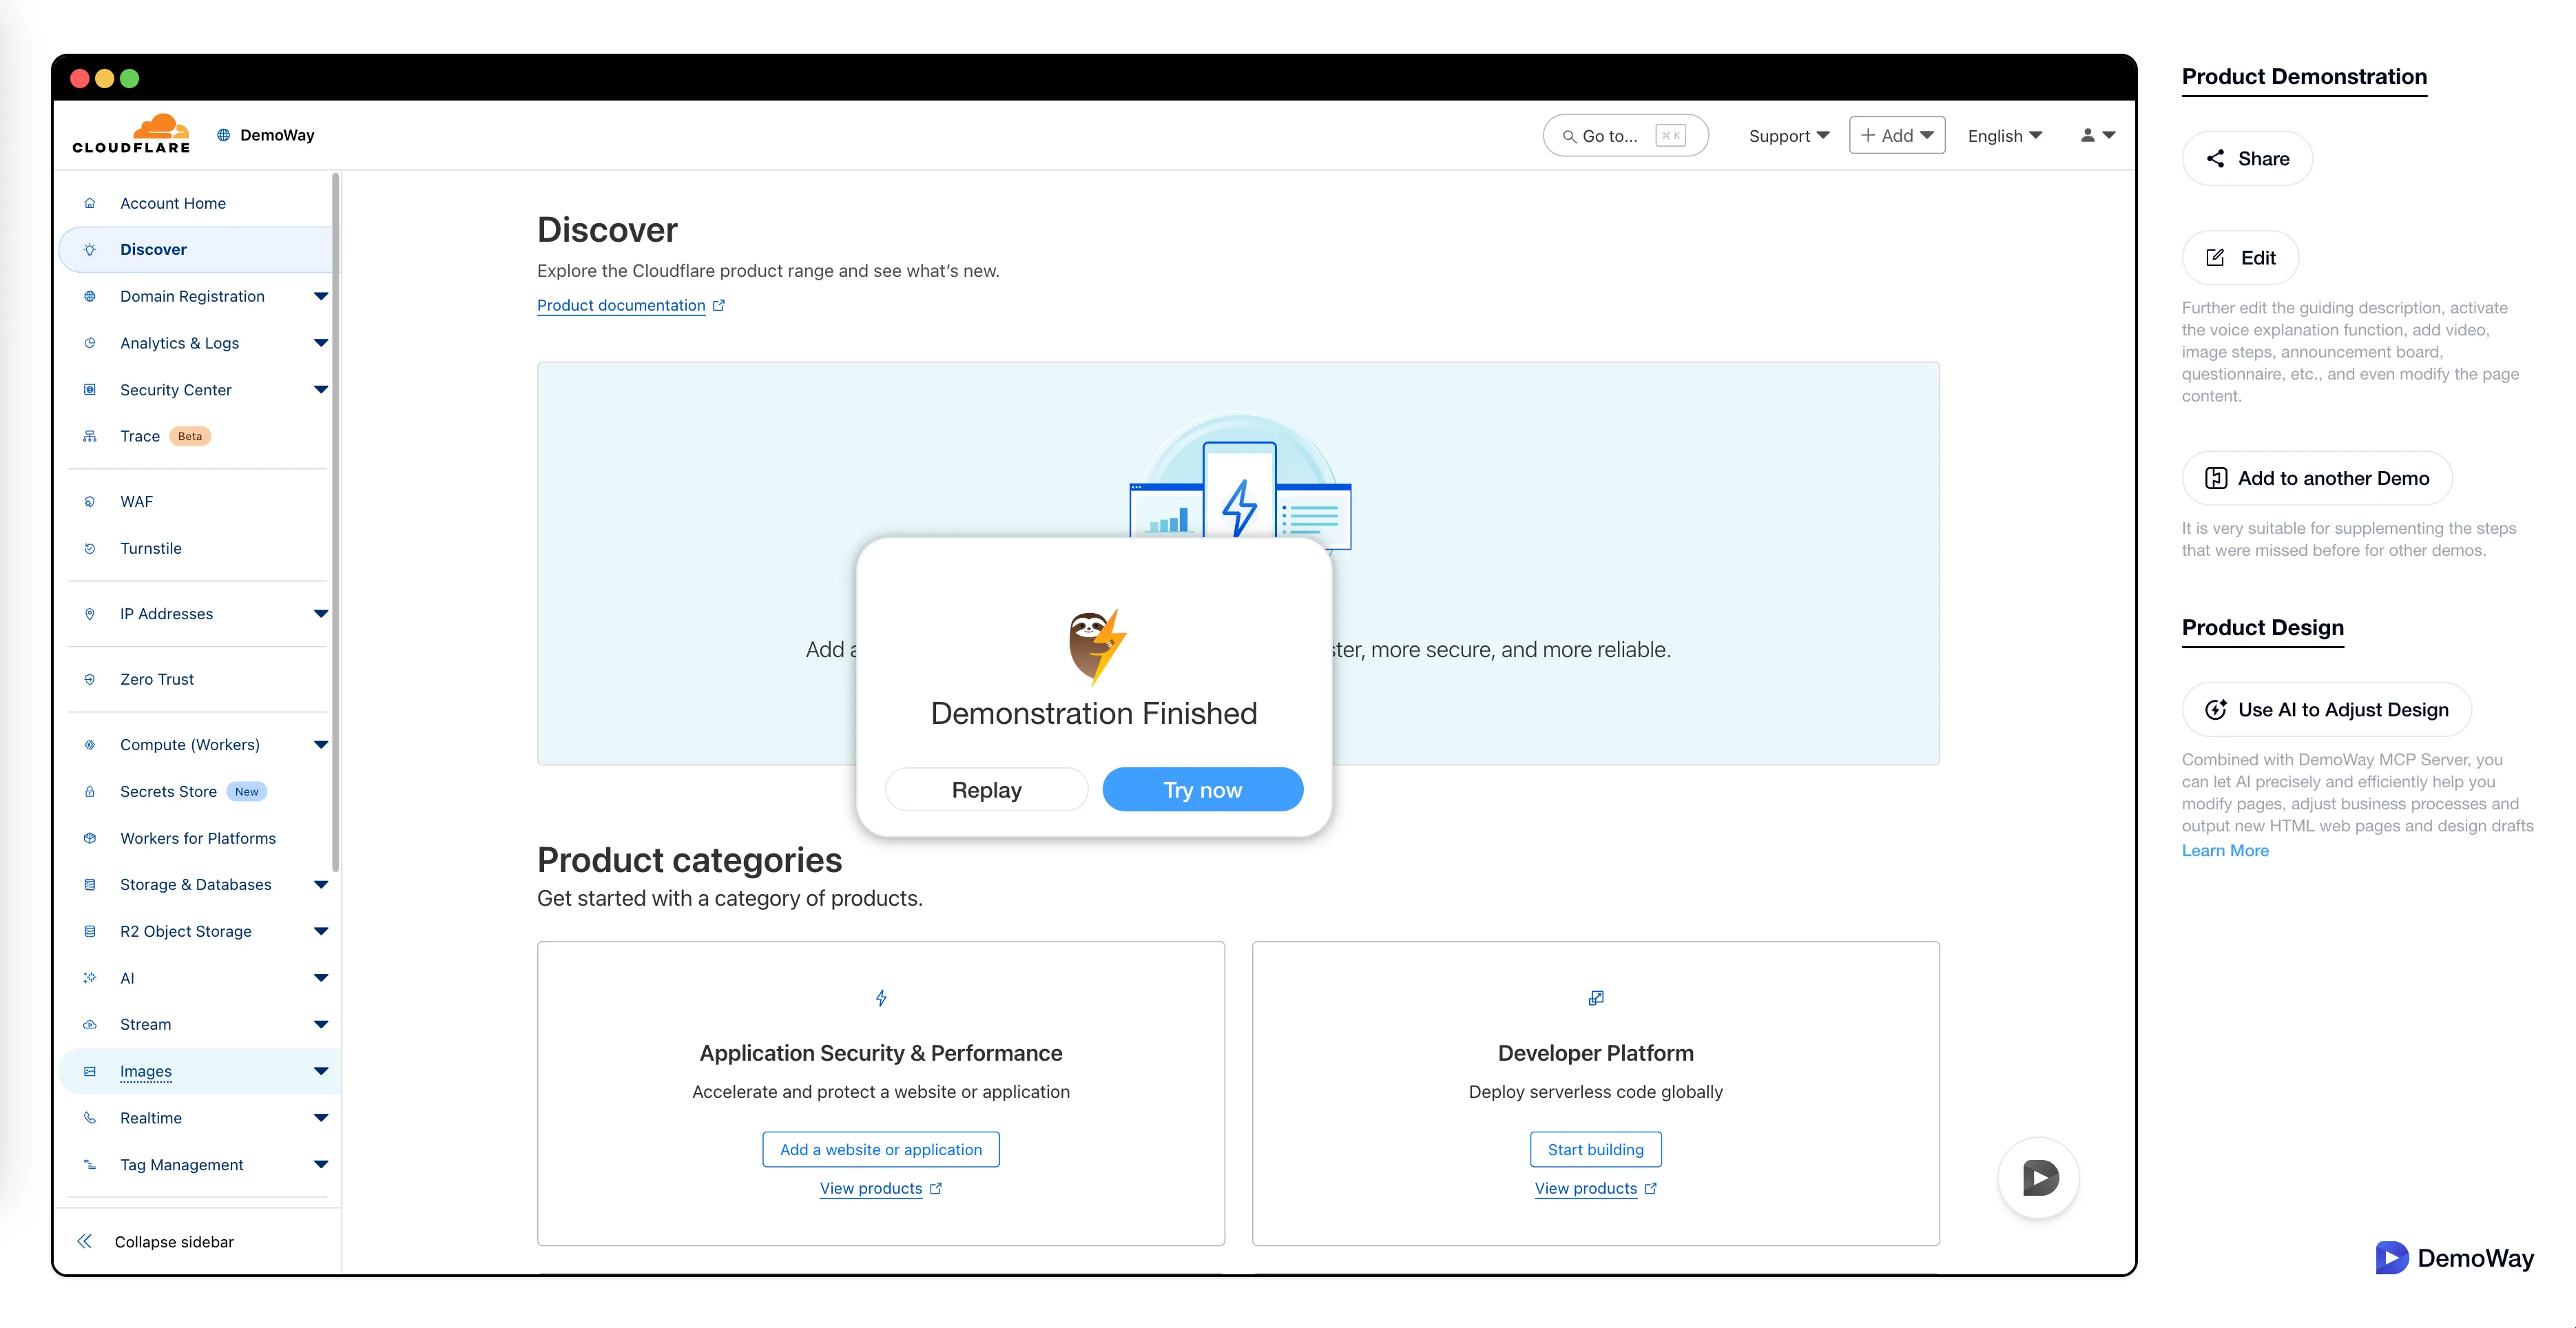Click Add a website or application
2576x1328 pixels.
(x=881, y=1149)
